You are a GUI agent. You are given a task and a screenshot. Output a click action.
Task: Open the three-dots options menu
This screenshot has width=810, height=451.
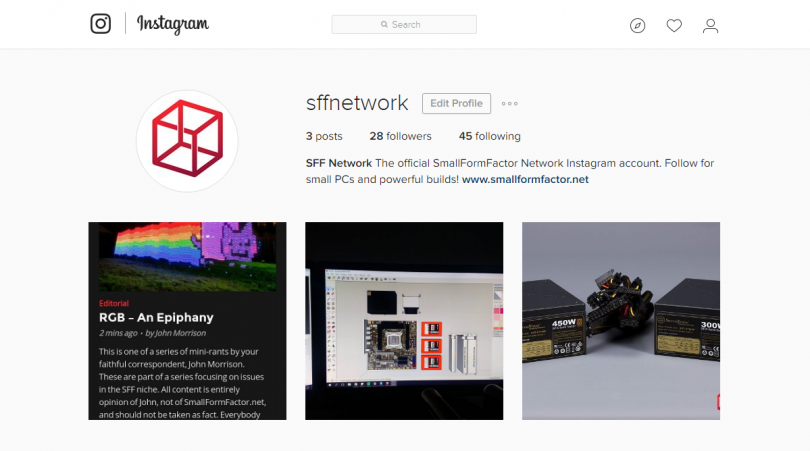pyautogui.click(x=509, y=103)
